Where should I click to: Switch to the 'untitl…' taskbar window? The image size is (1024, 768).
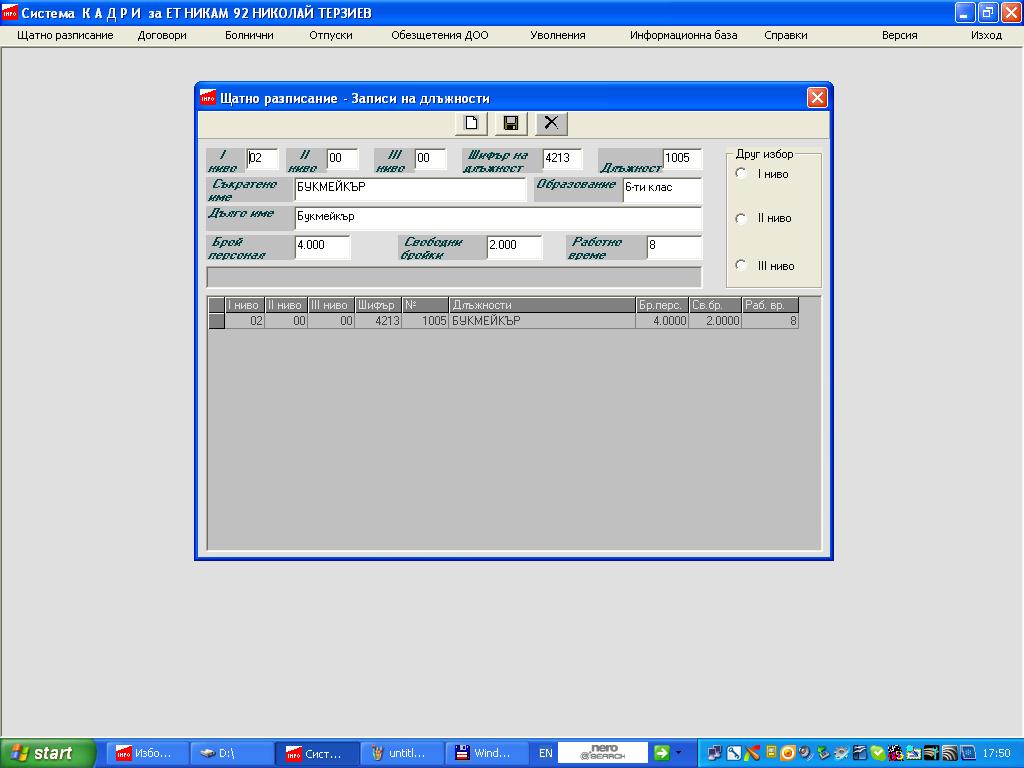(x=401, y=753)
